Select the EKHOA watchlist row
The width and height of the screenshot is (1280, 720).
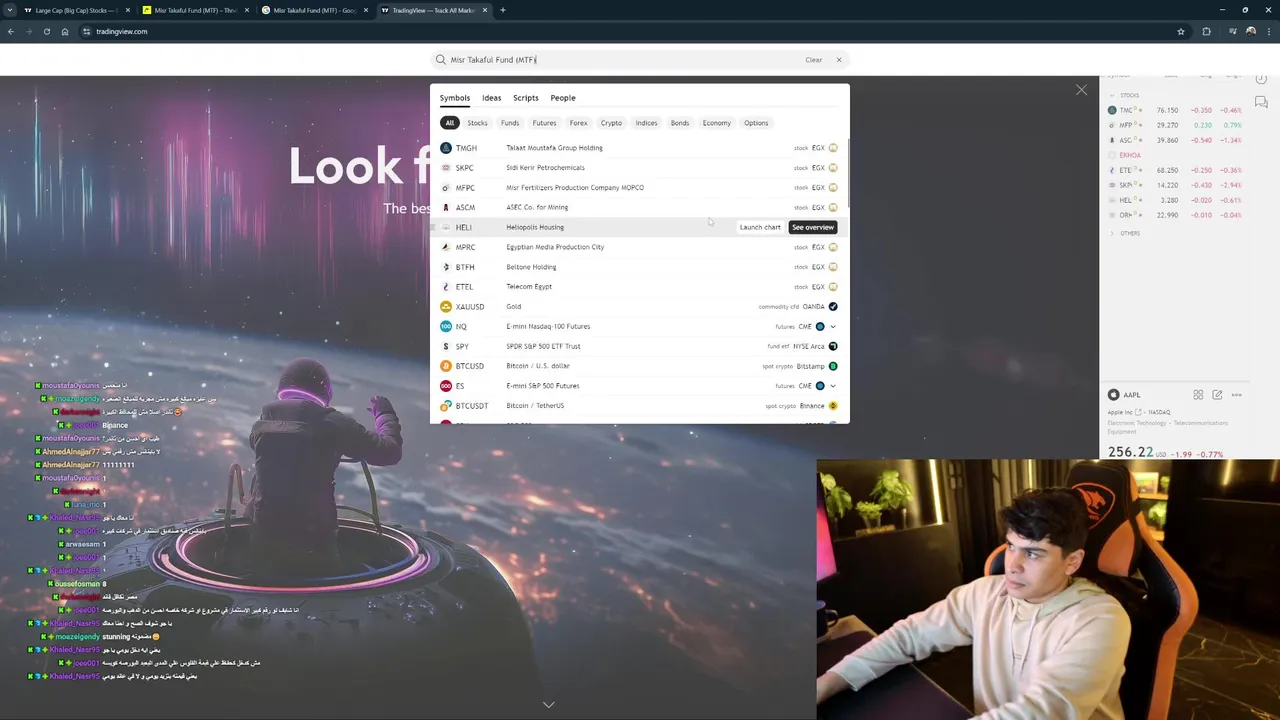[1174, 155]
